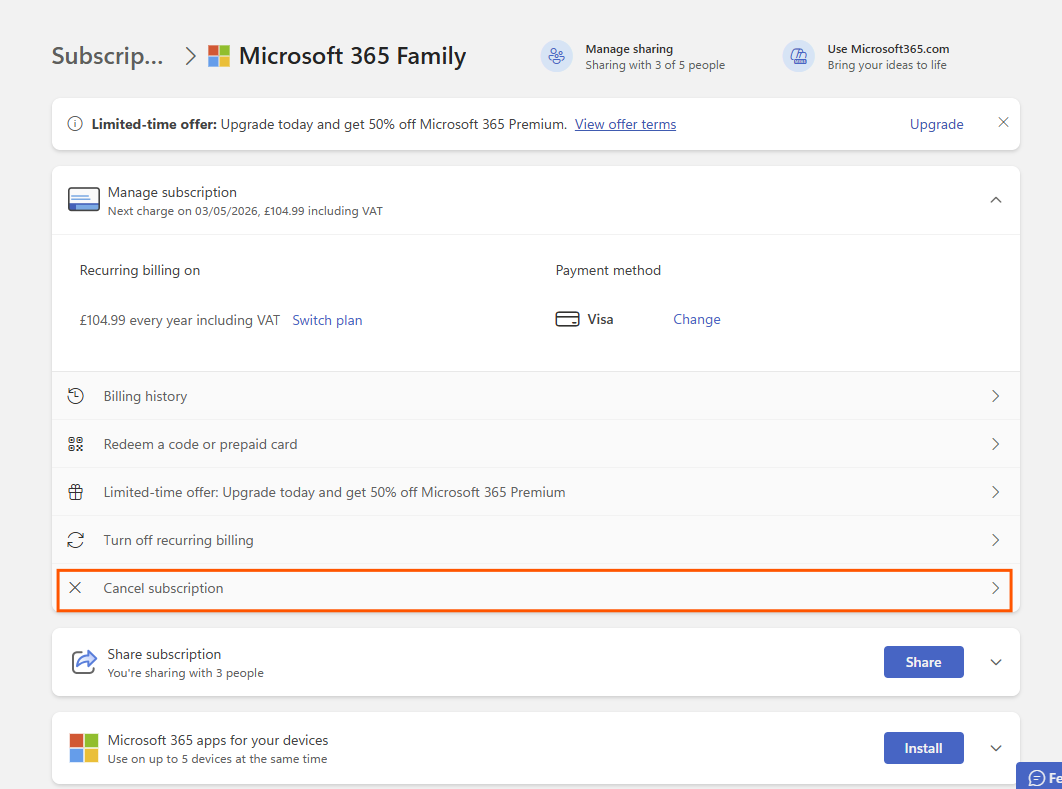This screenshot has width=1062, height=789.
Task: Open Redeem a code row chevron
Action: tap(996, 444)
